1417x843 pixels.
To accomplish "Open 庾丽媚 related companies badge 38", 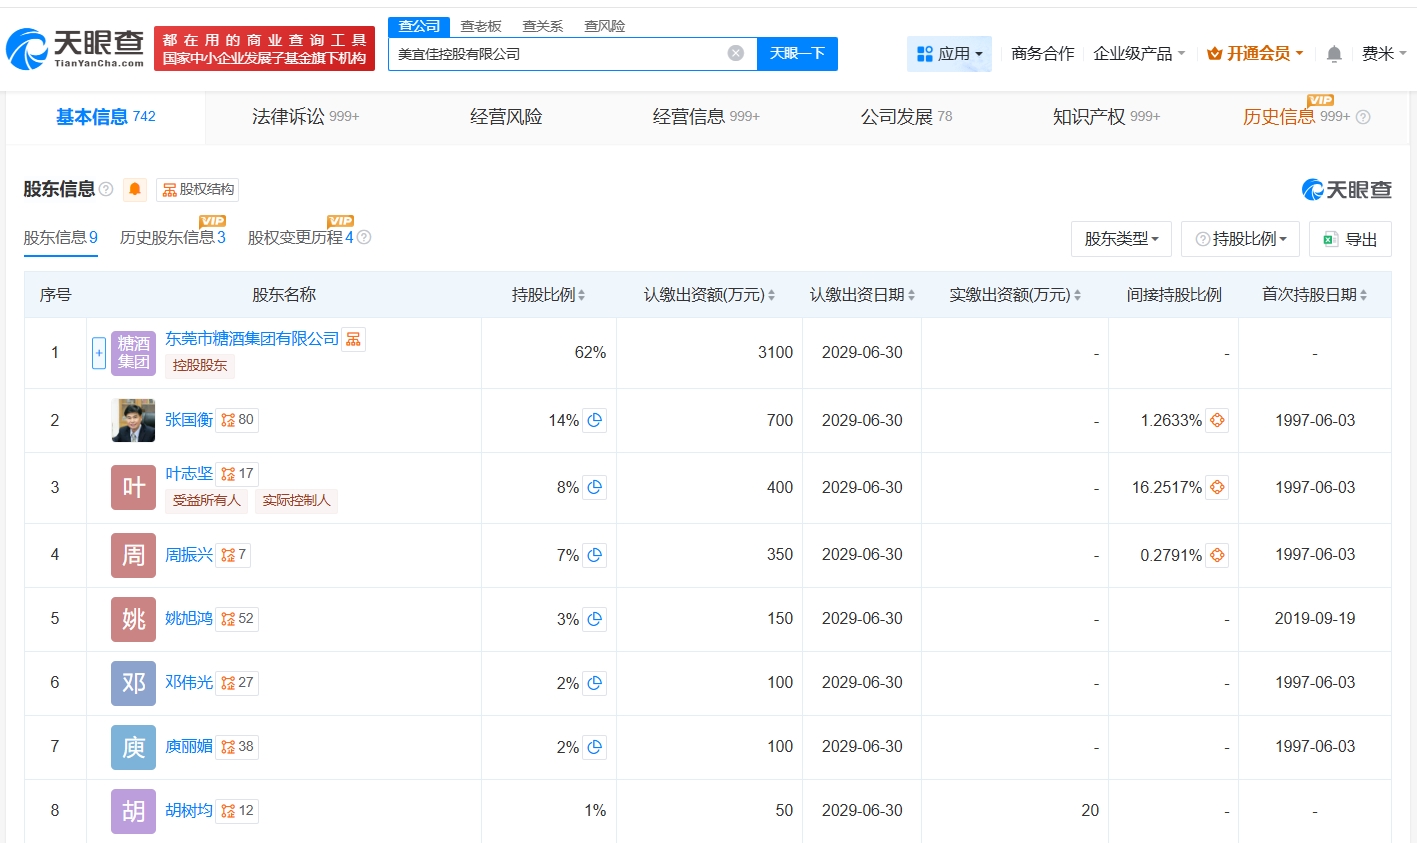I will click(x=237, y=747).
